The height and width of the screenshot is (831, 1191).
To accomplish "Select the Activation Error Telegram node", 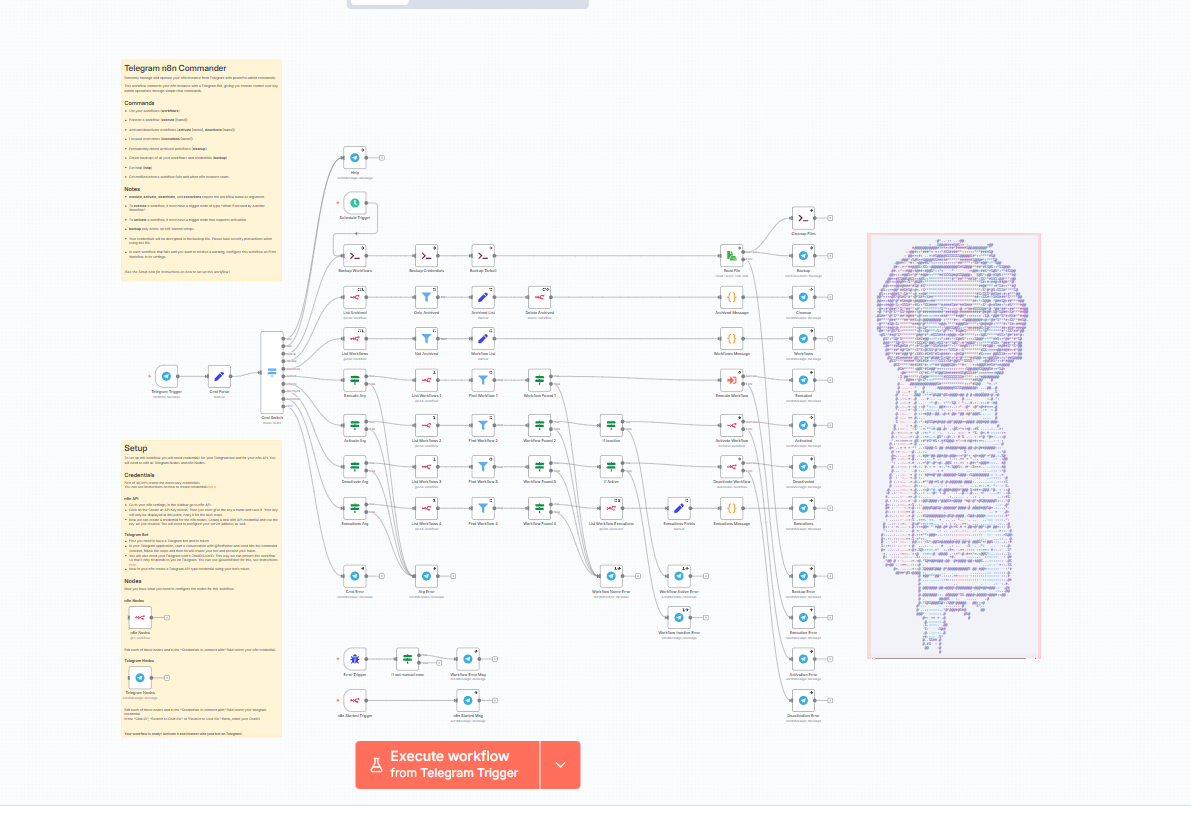I will pos(803,659).
